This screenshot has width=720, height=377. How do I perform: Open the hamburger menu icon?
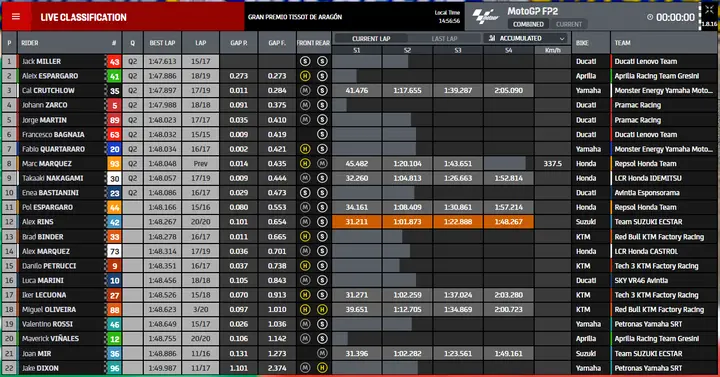16,17
